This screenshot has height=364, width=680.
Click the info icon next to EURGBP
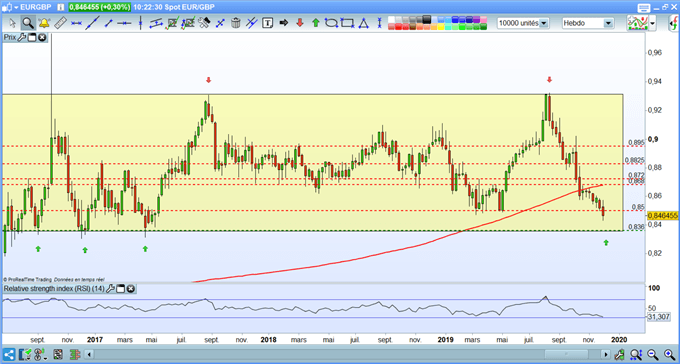point(61,7)
